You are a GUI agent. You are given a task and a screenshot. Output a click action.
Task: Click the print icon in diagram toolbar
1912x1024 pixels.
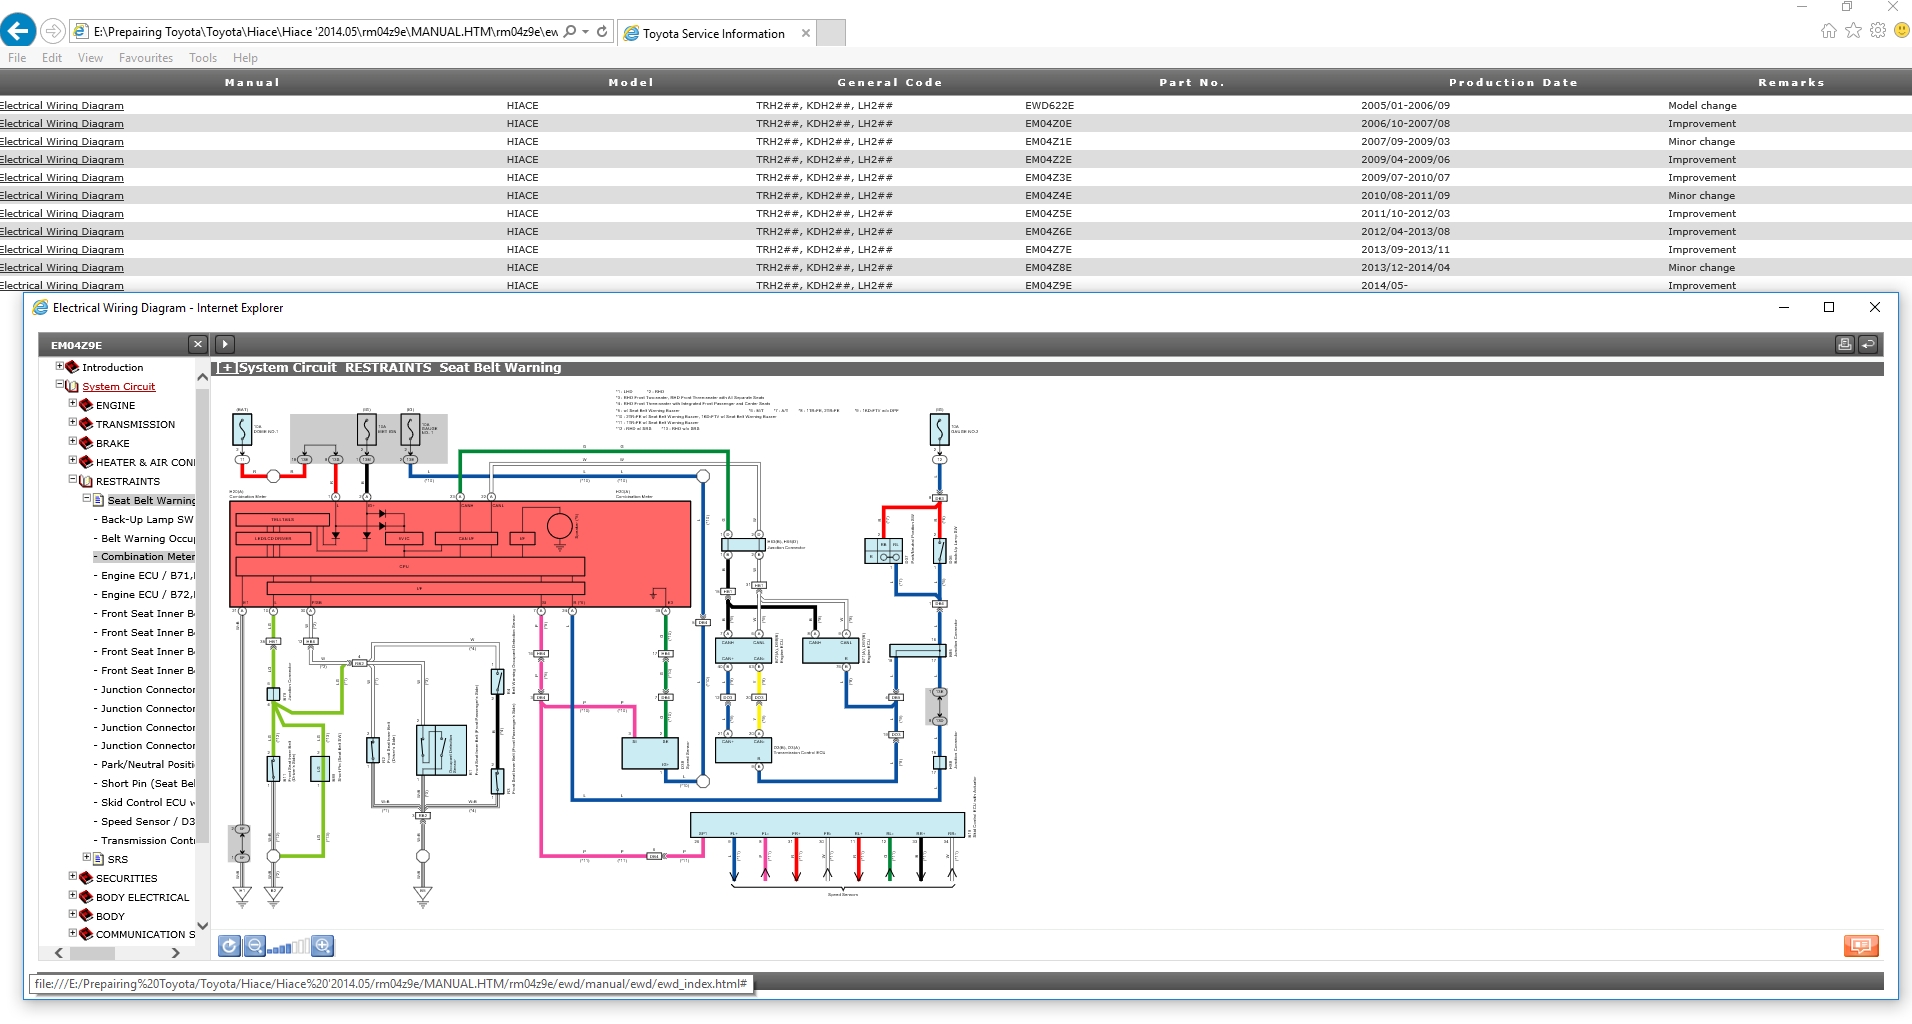1844,344
